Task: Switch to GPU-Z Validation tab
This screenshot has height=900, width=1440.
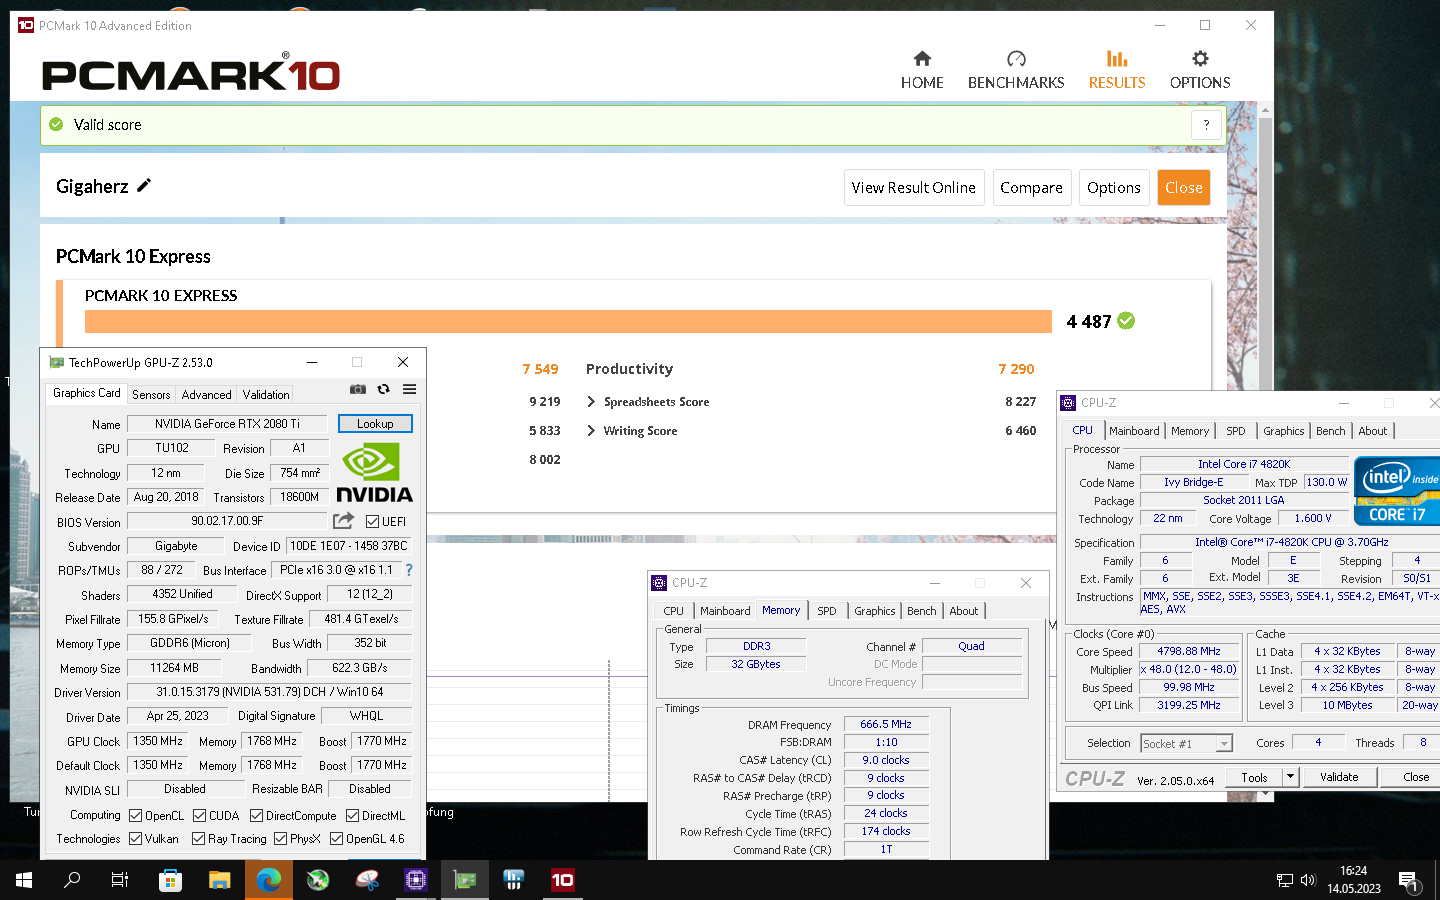Action: tap(266, 395)
